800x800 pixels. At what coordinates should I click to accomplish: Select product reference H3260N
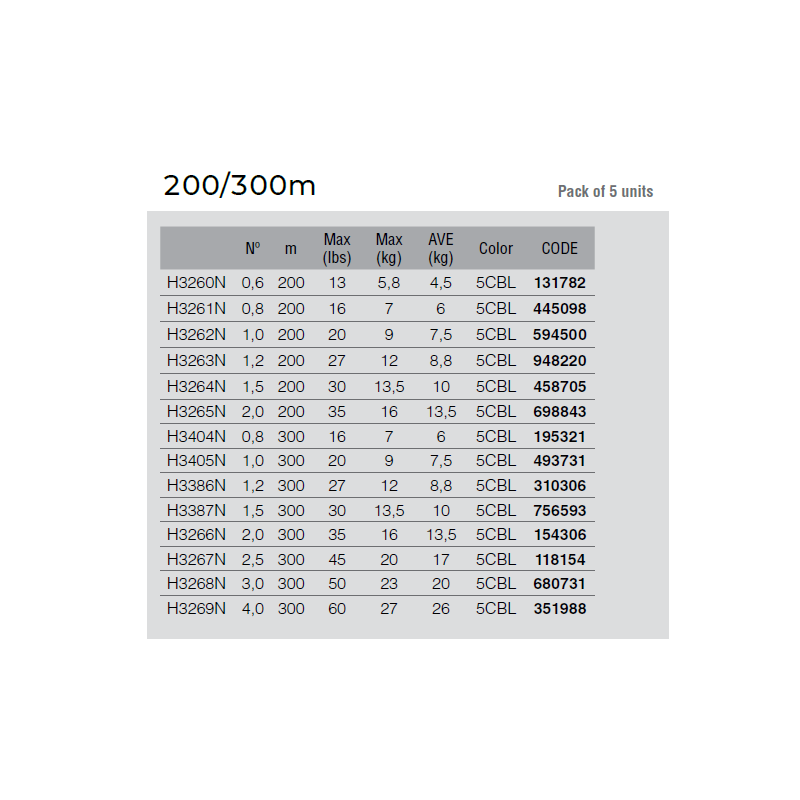(196, 283)
